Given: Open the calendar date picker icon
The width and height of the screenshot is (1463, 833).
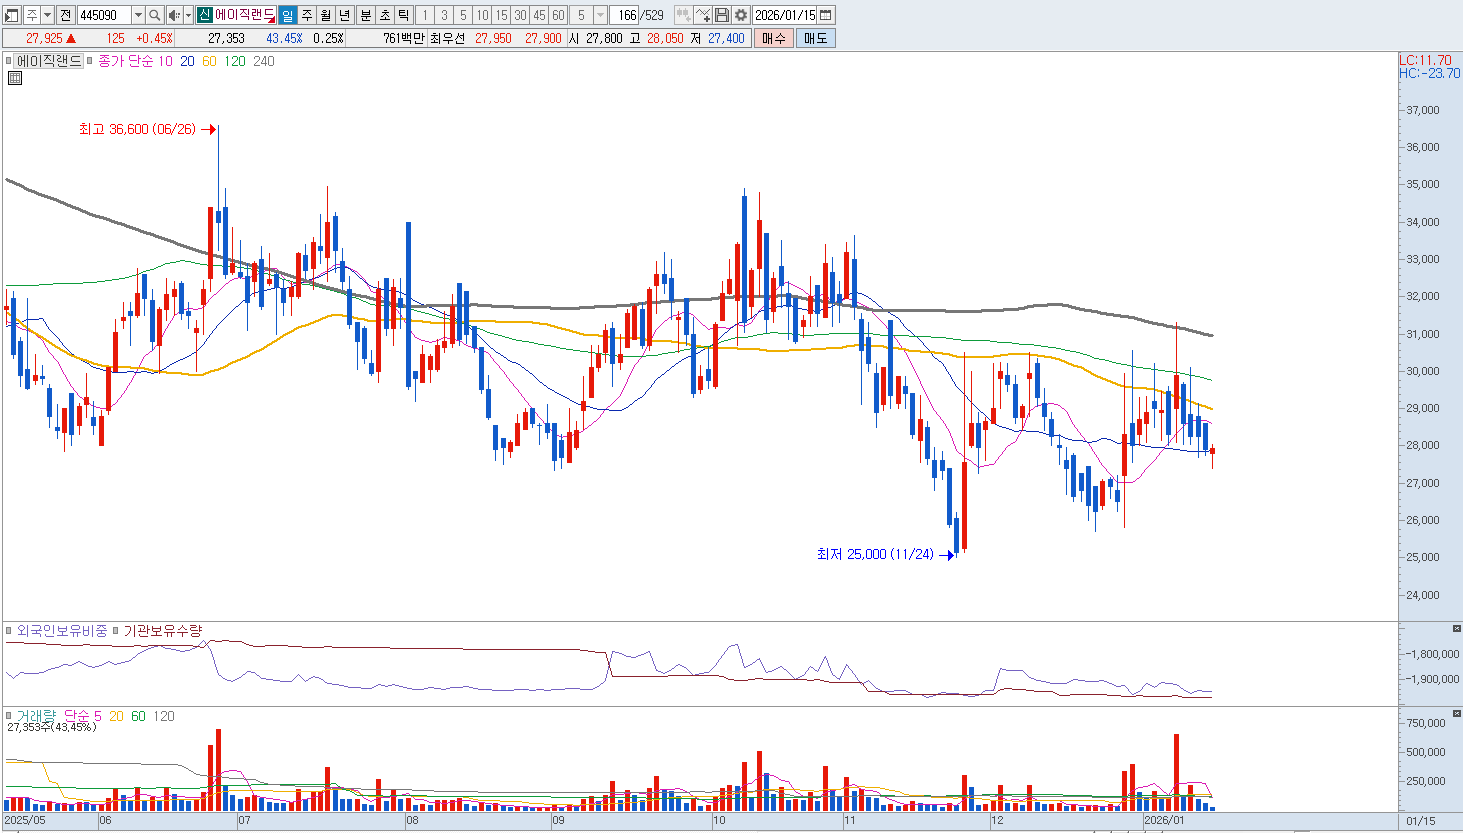Looking at the screenshot, I should (826, 15).
